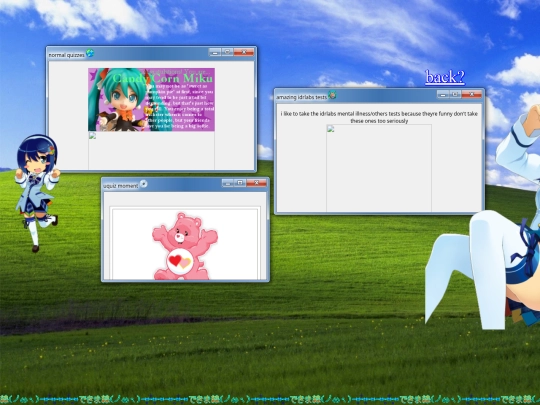Click the disc icon in uquiz moment title

coord(143,184)
